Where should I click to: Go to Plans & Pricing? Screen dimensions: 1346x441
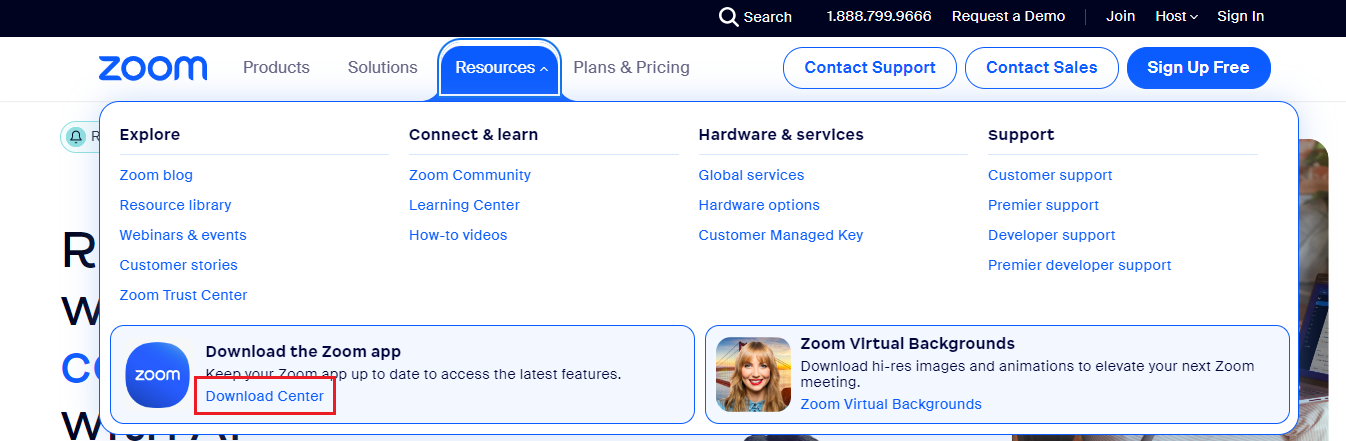(631, 68)
